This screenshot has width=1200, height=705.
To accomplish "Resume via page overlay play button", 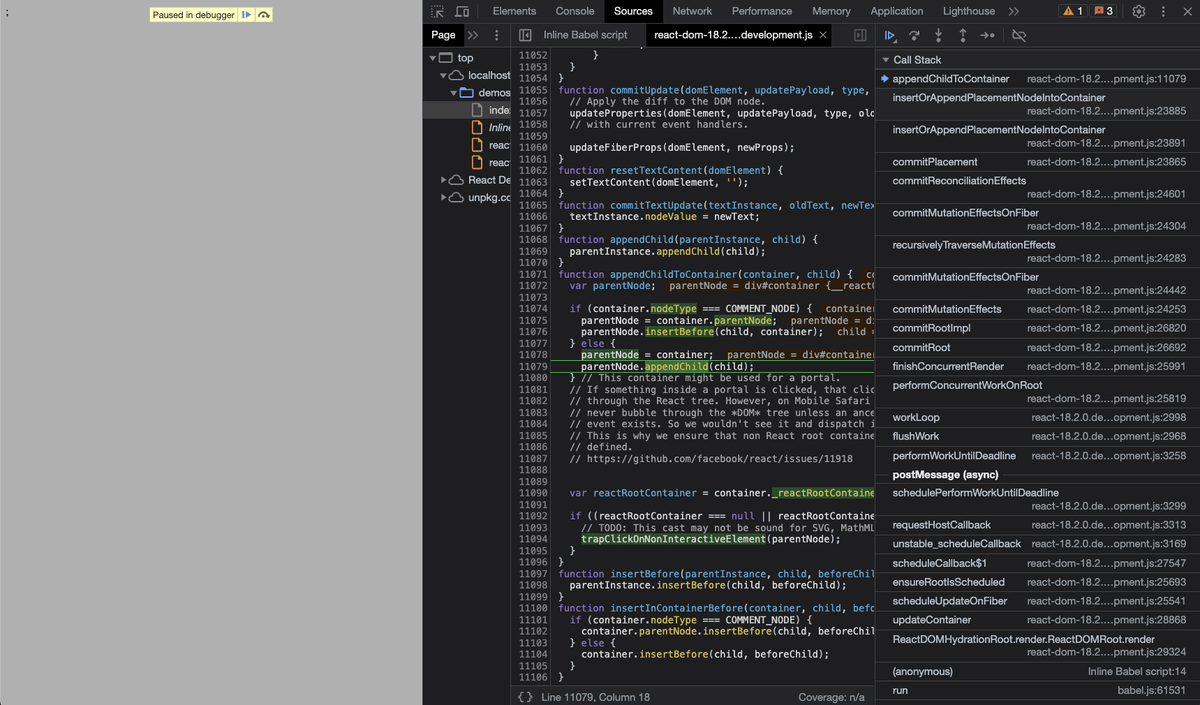I will [246, 15].
